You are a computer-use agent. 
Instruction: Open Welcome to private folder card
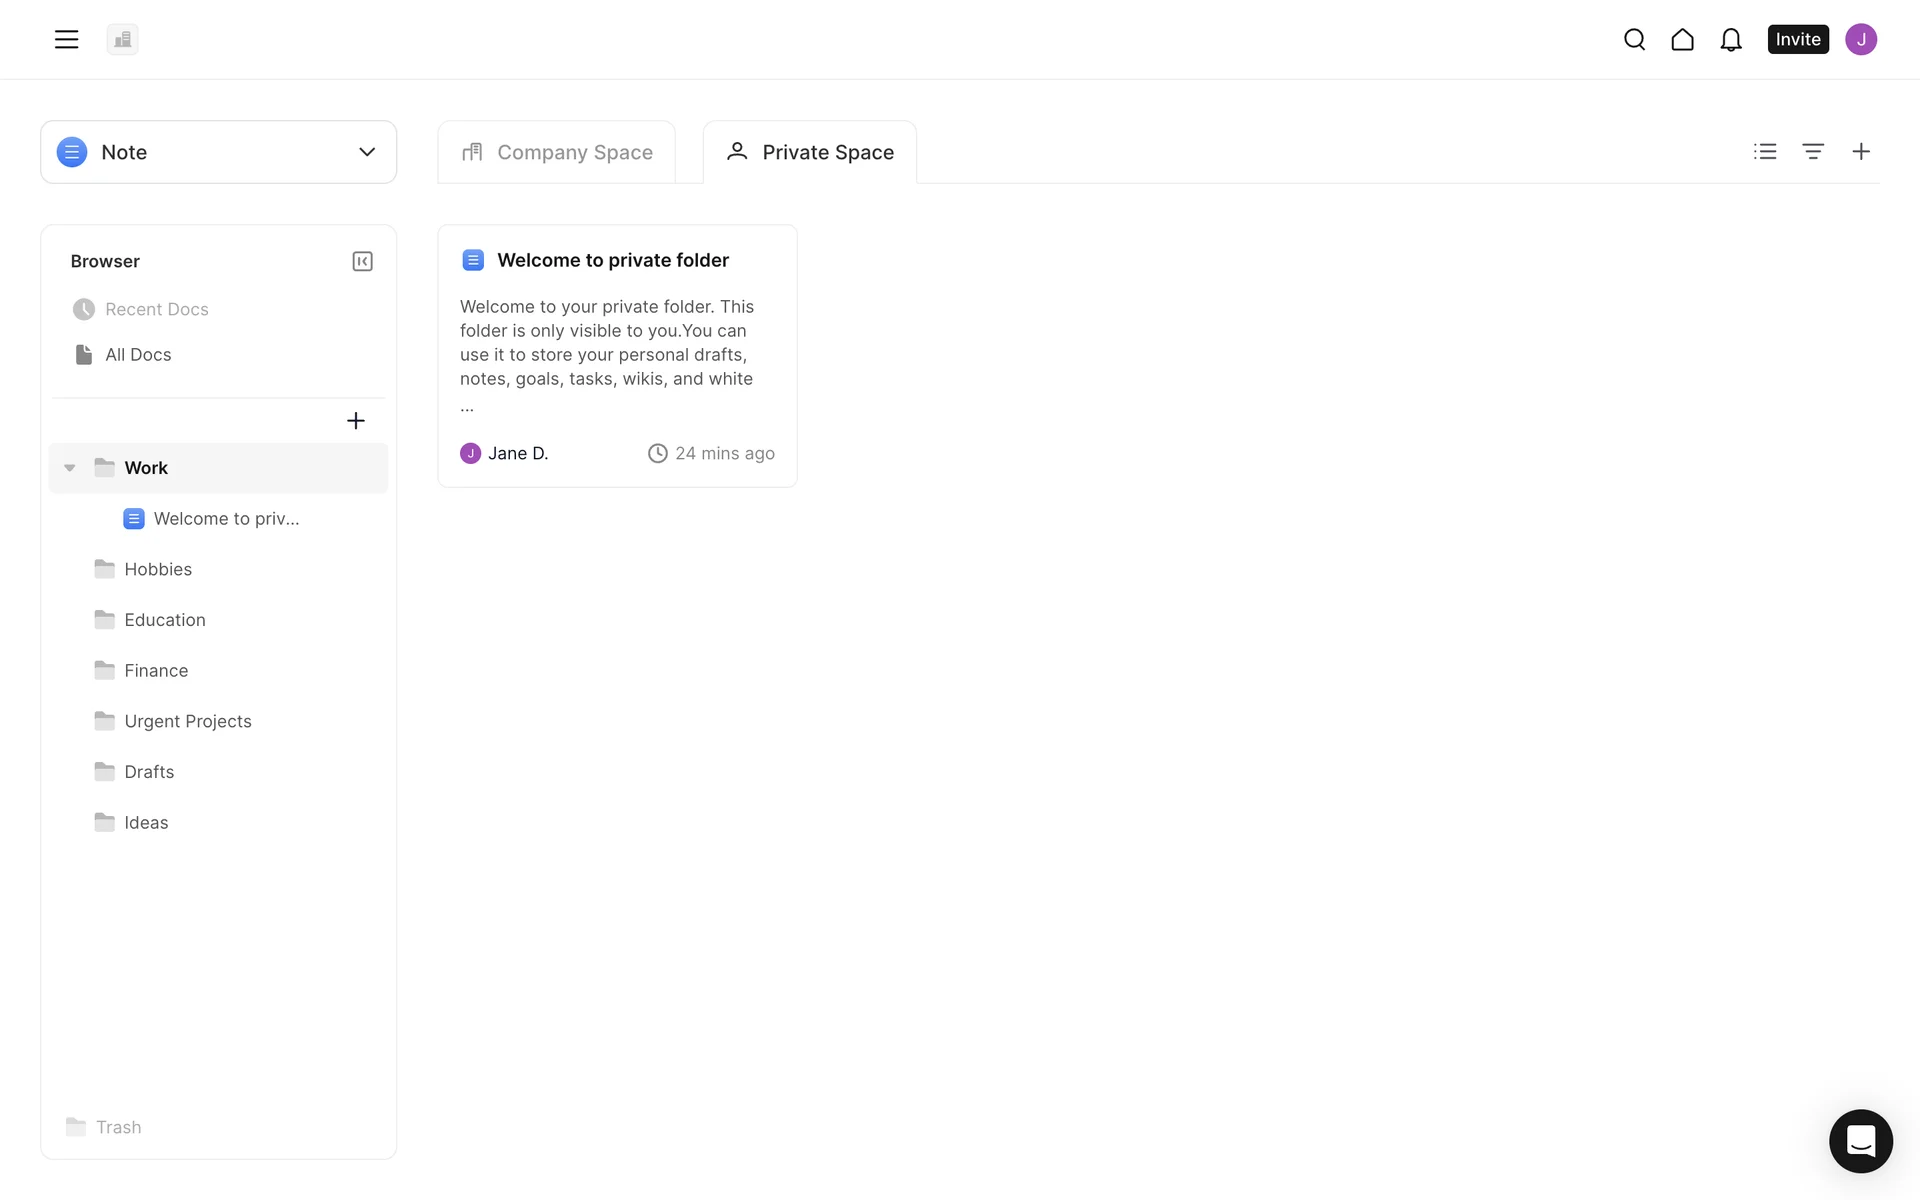613,260
